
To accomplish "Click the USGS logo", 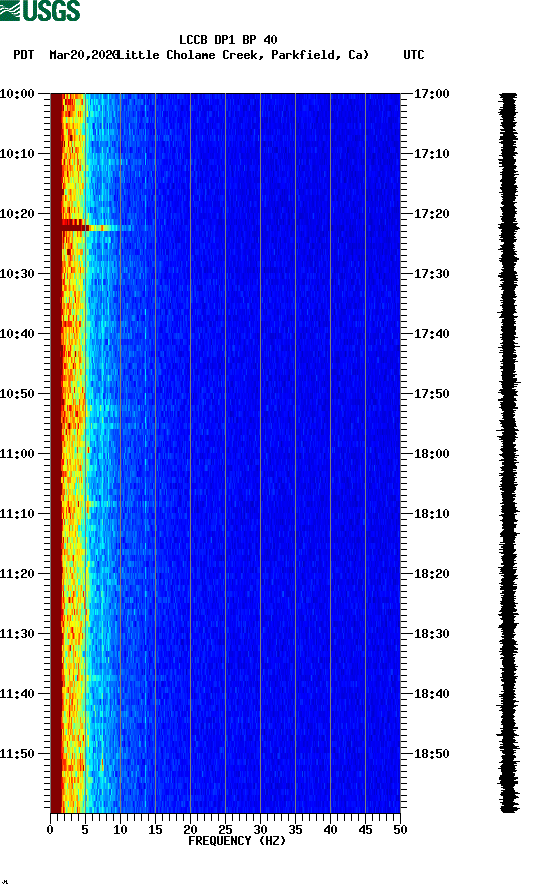I will click(x=40, y=10).
